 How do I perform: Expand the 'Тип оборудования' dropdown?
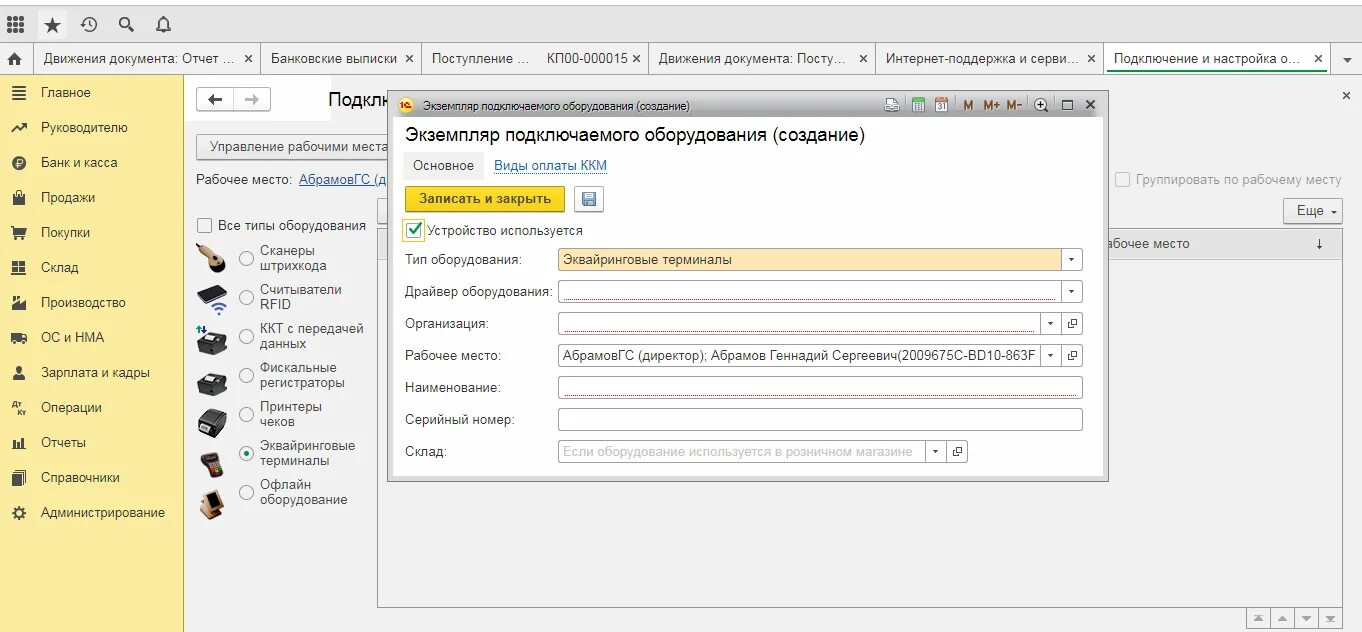point(1072,259)
